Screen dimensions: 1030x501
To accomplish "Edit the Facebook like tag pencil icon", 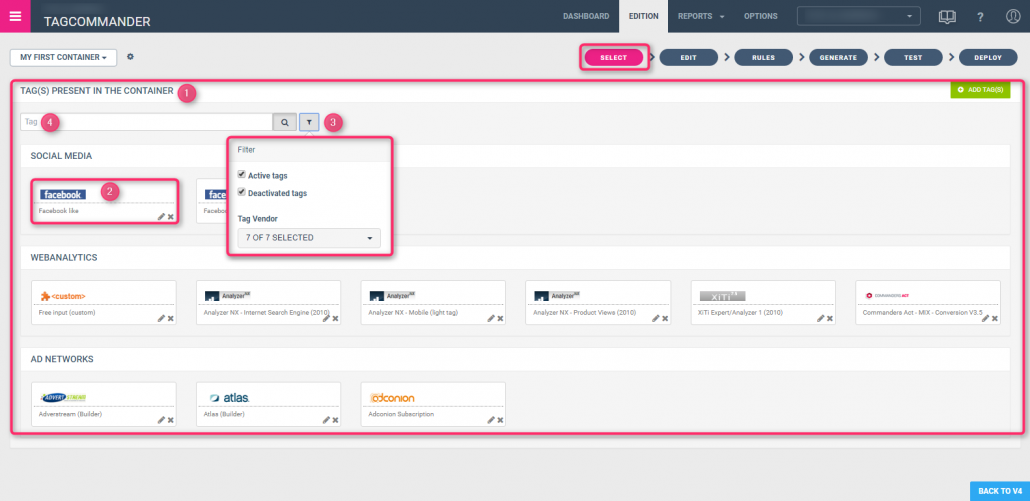I will click(x=161, y=217).
